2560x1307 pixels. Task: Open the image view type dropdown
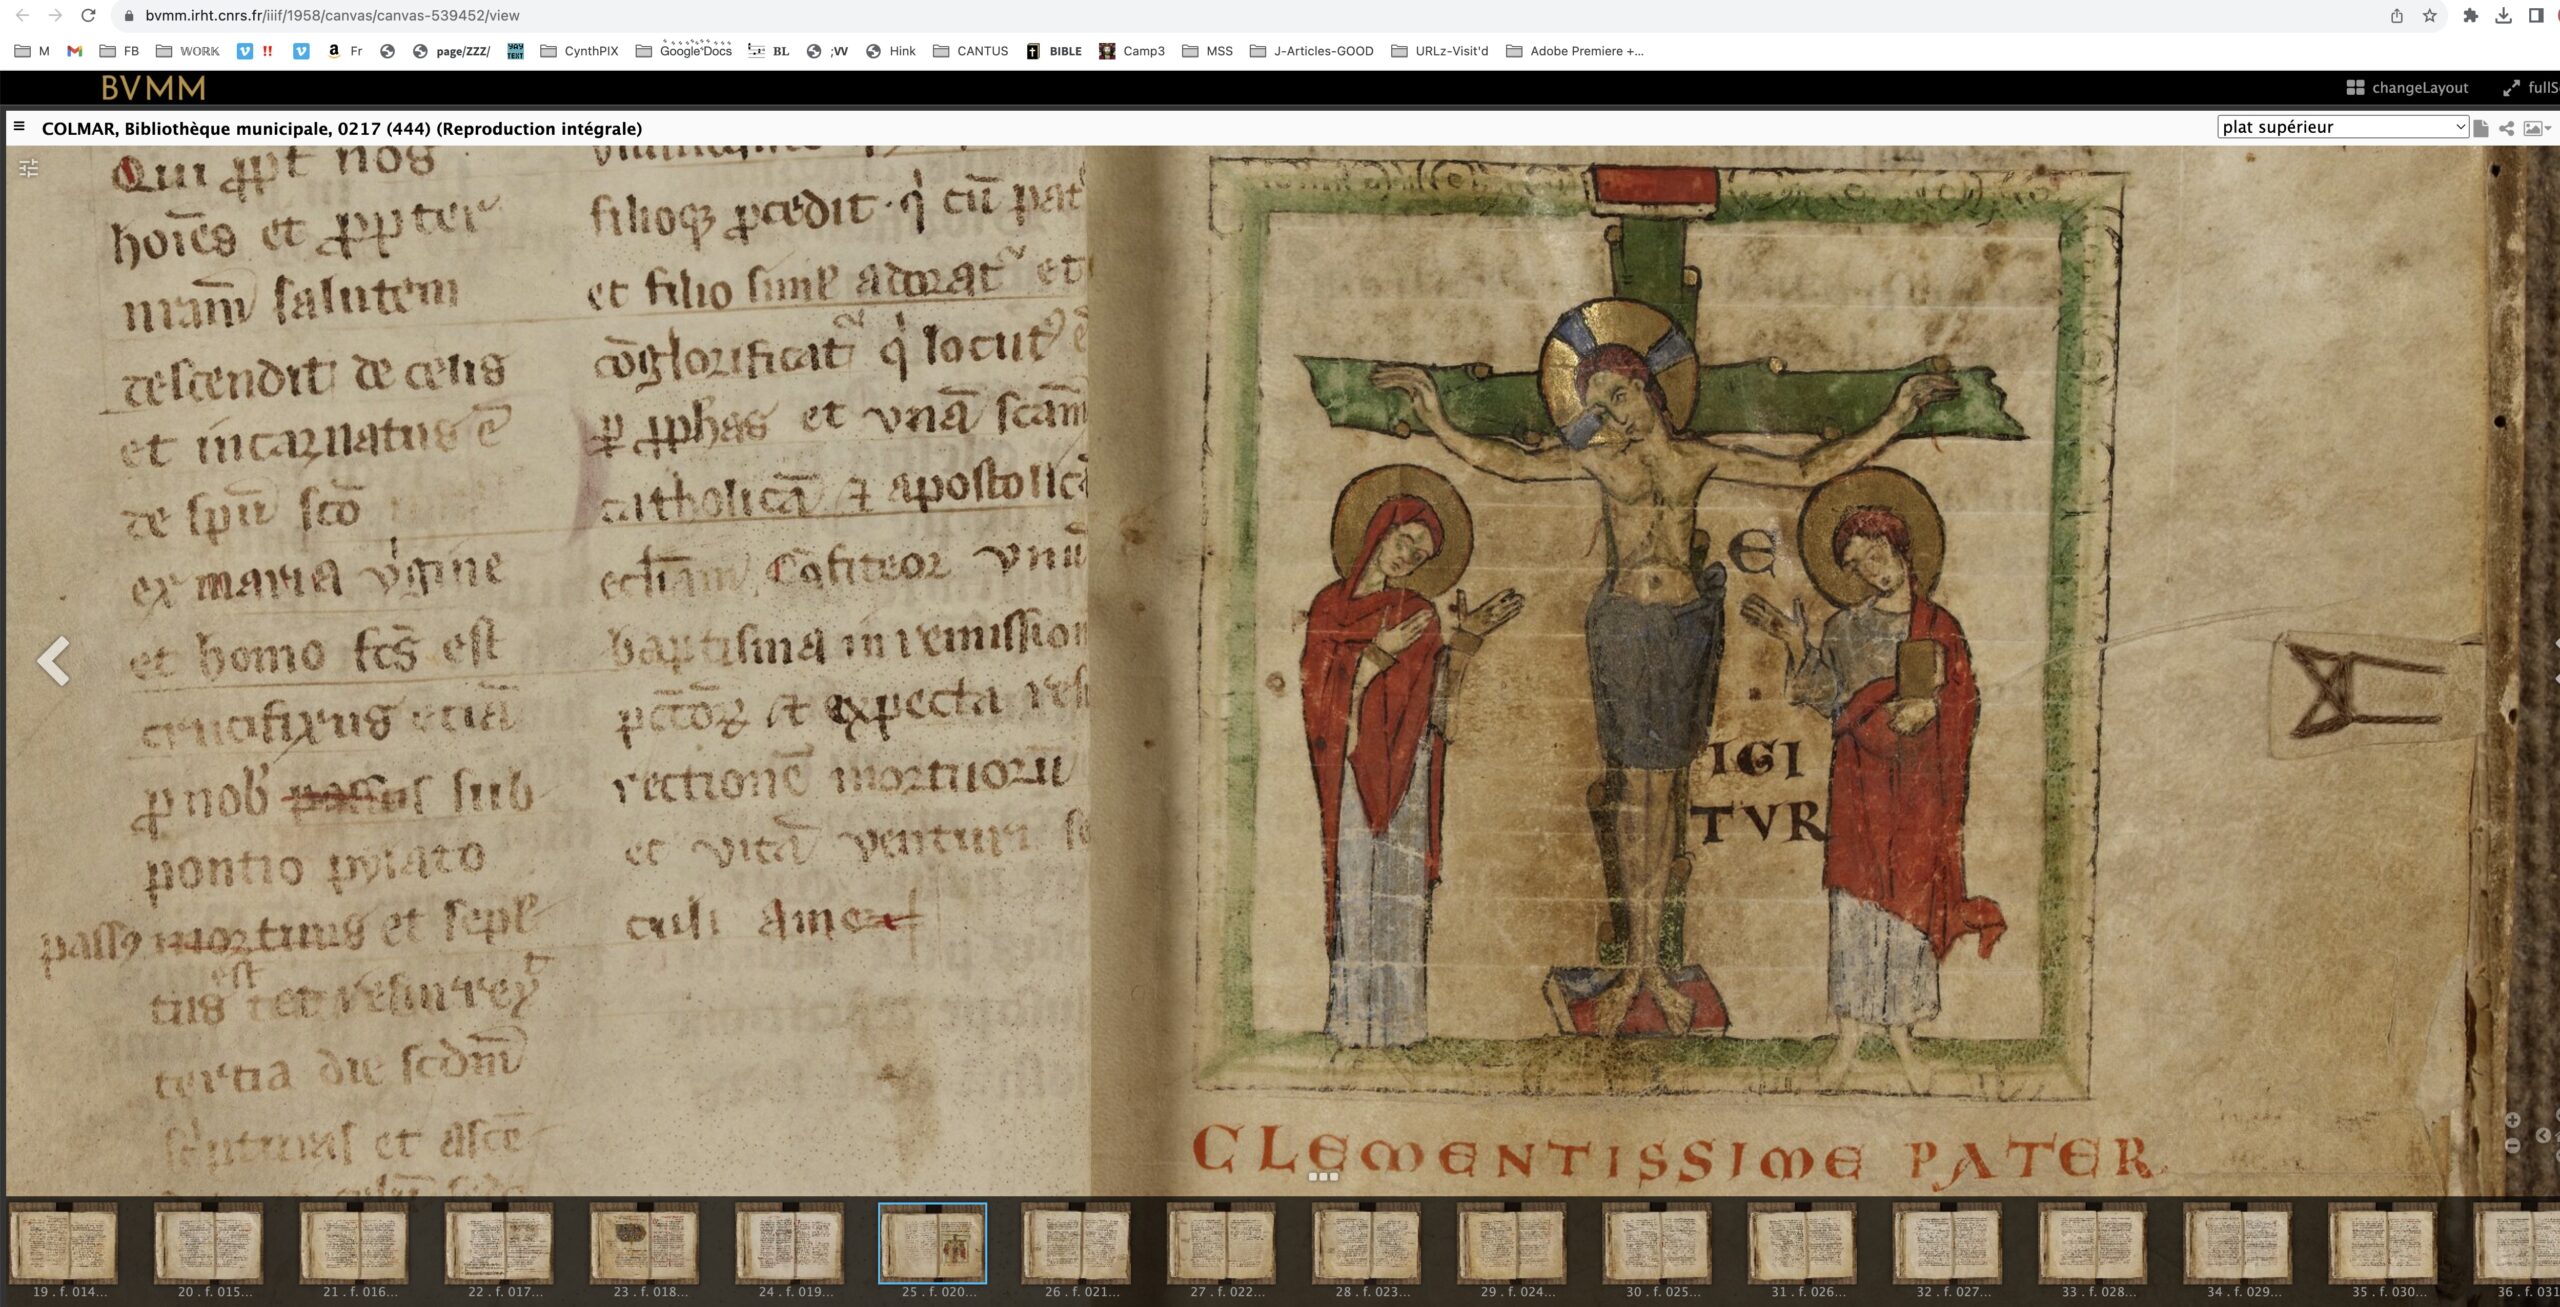[2537, 128]
